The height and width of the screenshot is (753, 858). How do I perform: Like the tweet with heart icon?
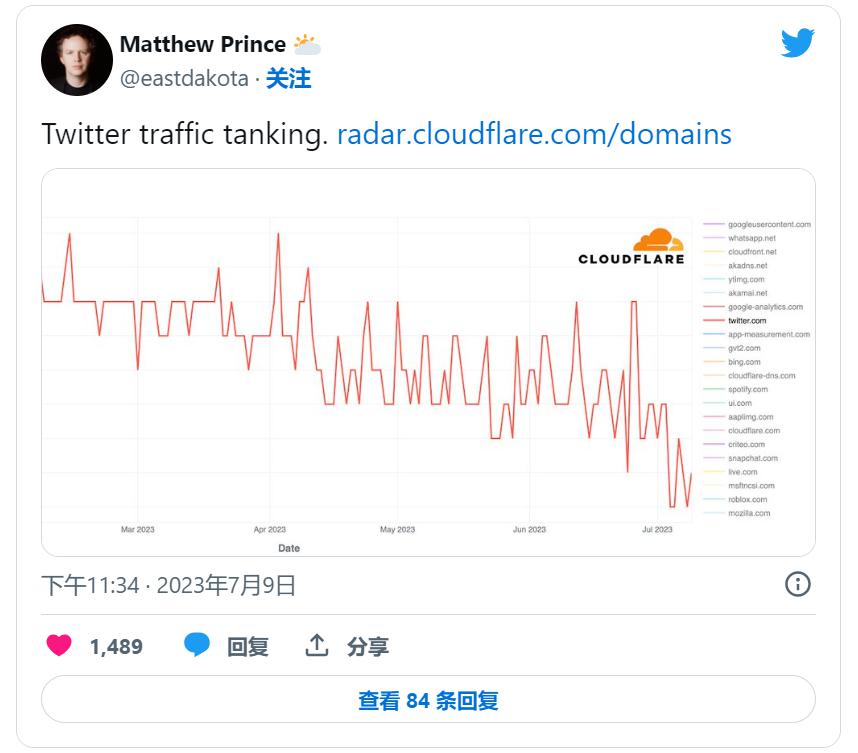(x=60, y=646)
